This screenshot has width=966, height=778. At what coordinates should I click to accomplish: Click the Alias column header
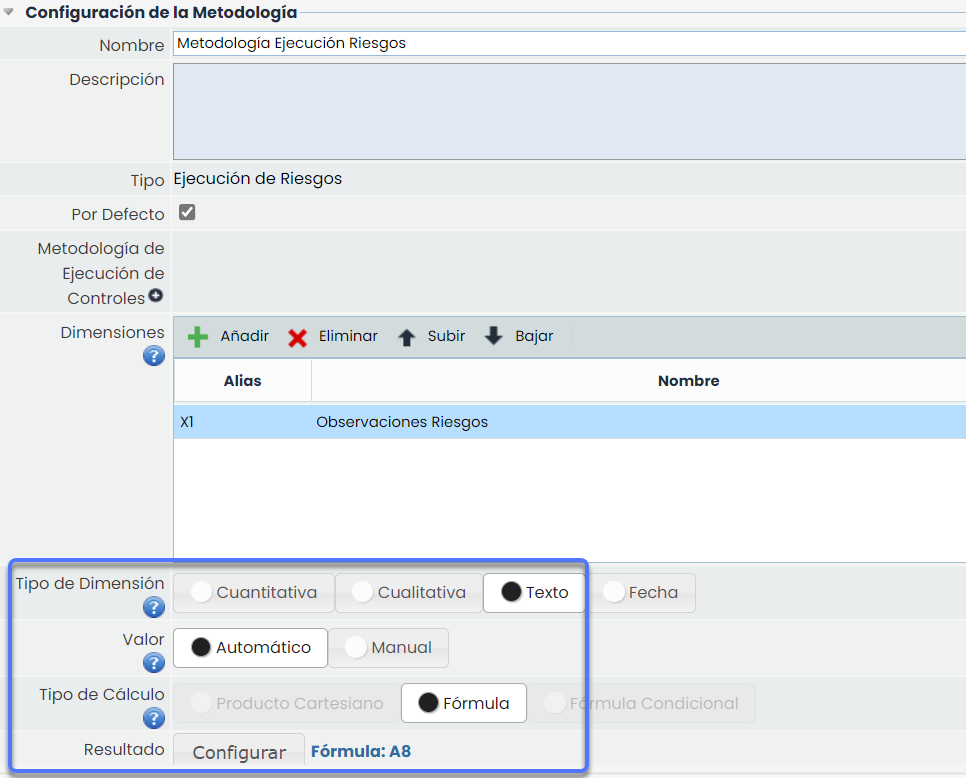coord(242,381)
